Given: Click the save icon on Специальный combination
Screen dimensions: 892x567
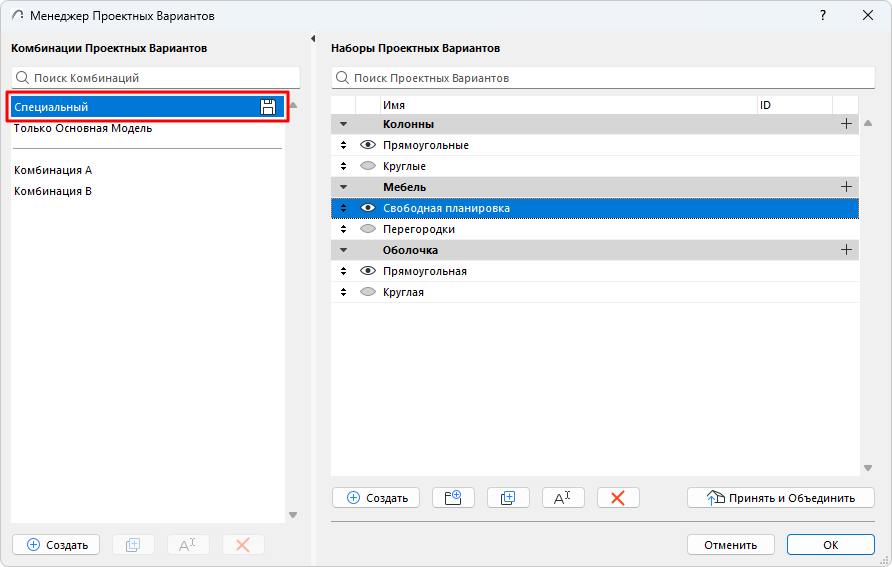Looking at the screenshot, I should (x=268, y=107).
